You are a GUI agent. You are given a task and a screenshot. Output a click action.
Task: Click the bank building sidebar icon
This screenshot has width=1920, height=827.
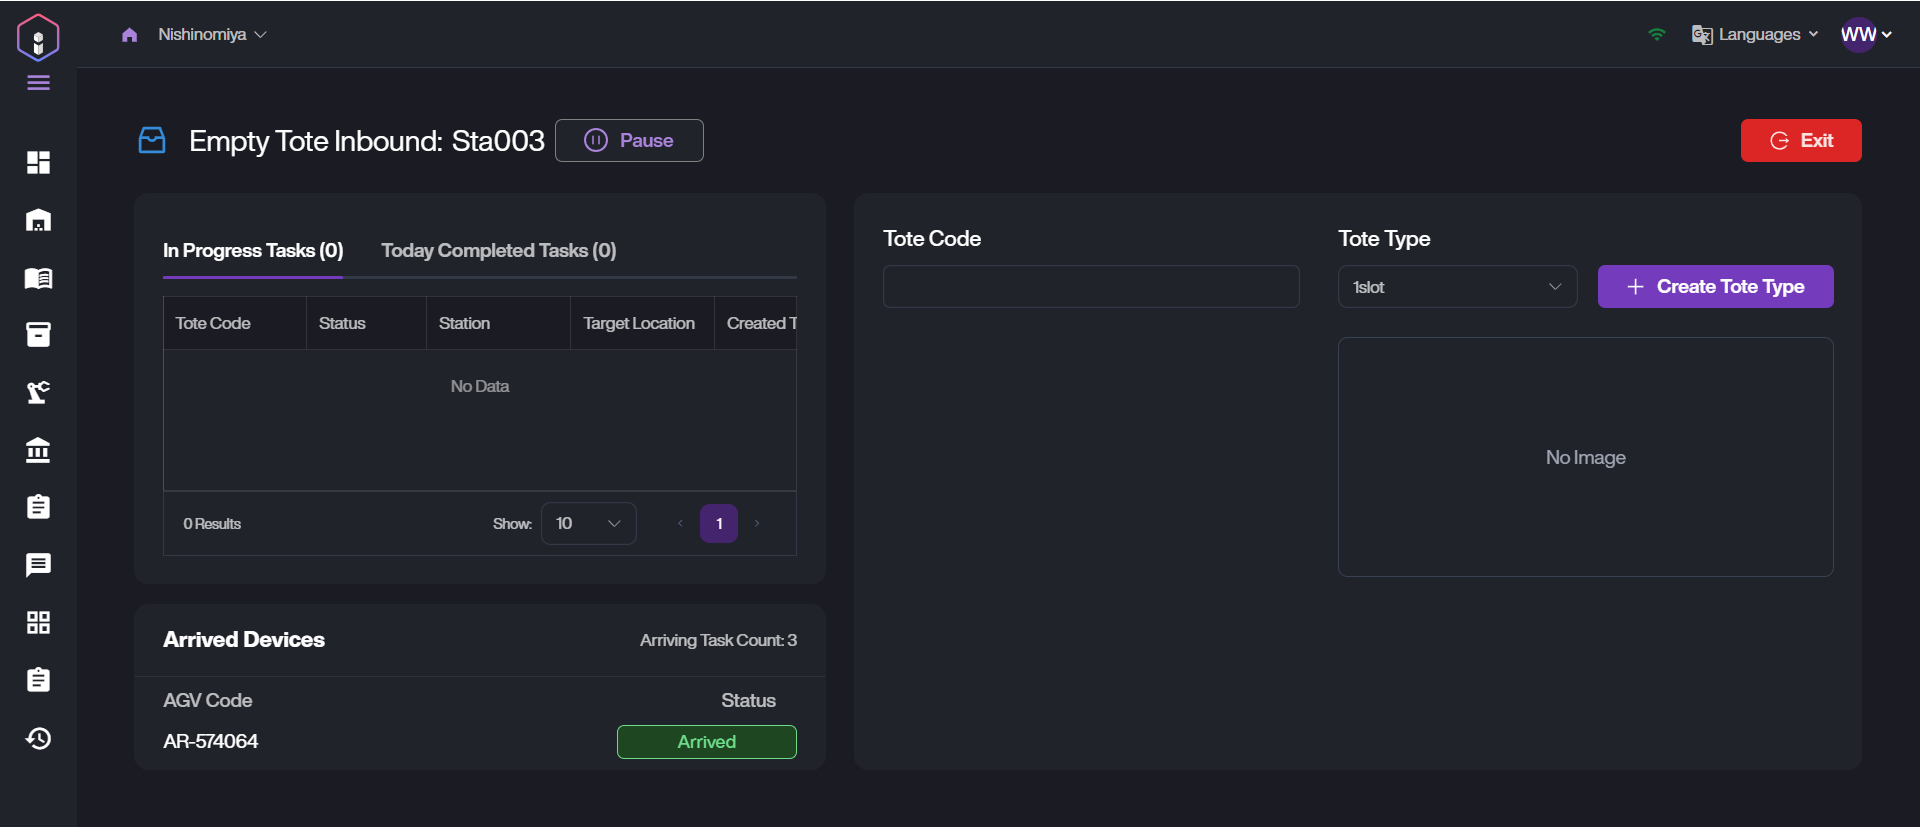pyautogui.click(x=38, y=450)
